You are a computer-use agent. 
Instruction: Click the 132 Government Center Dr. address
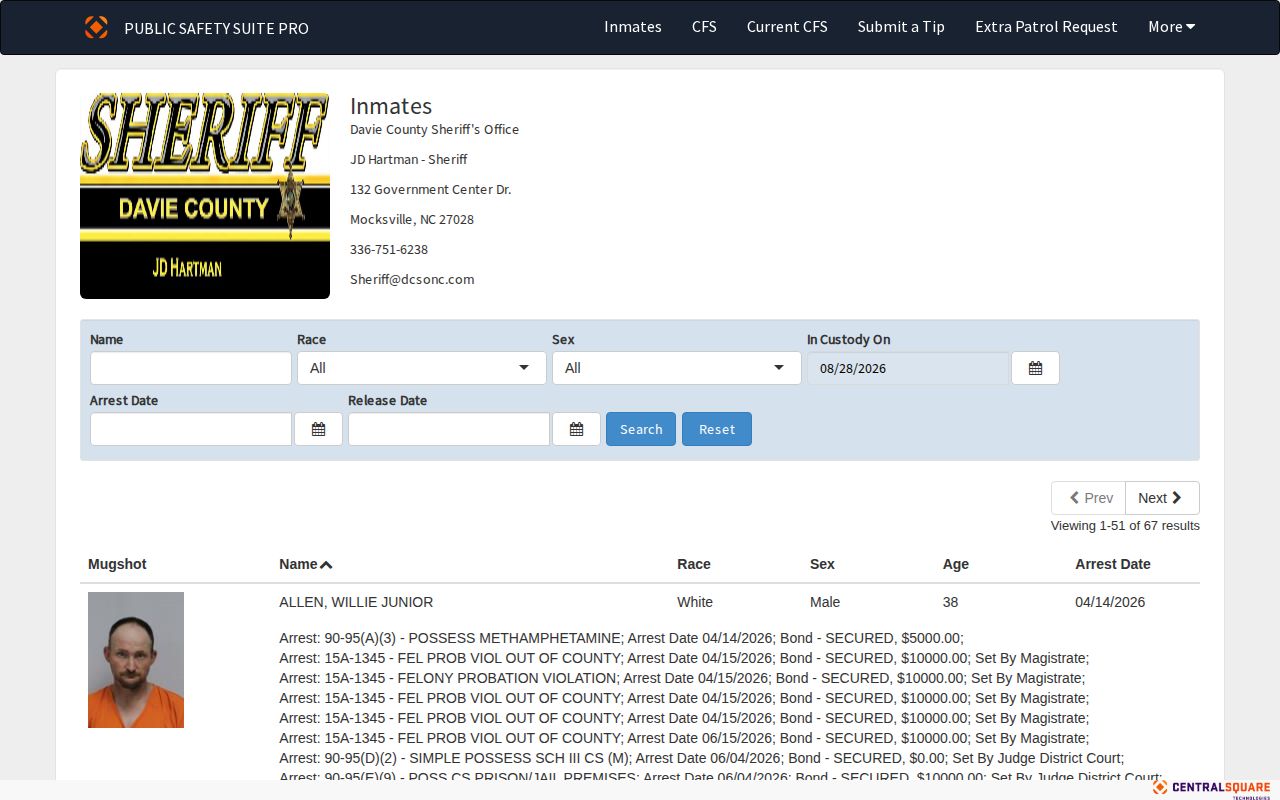tap(430, 189)
